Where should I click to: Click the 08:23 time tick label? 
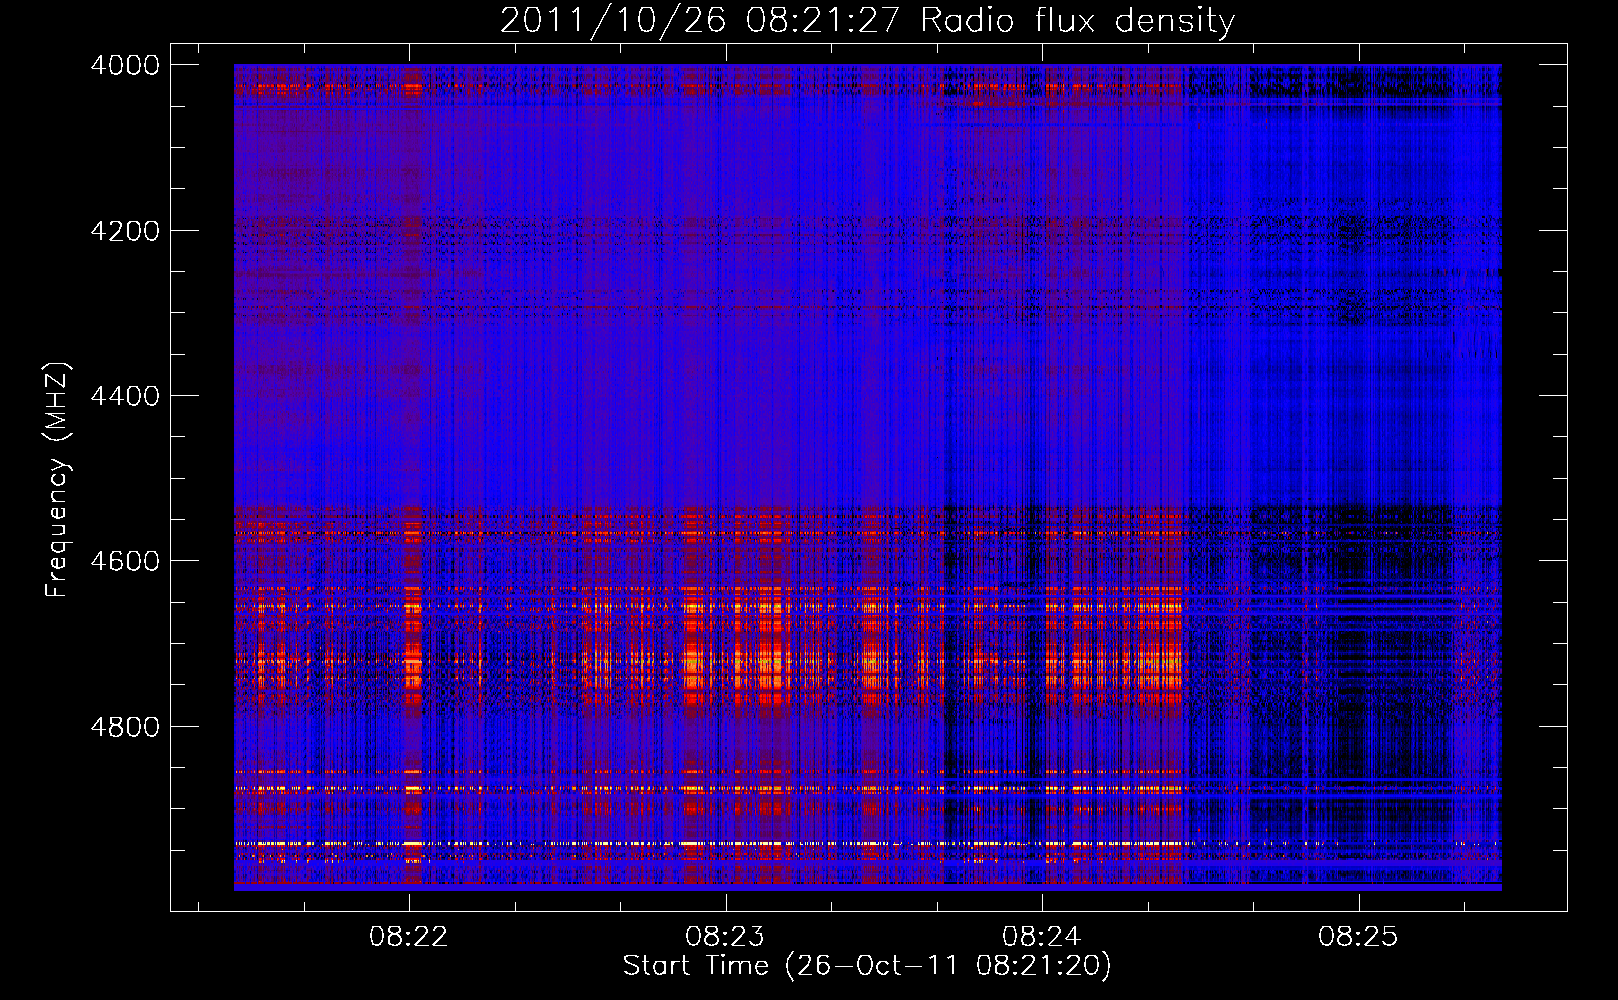725,937
